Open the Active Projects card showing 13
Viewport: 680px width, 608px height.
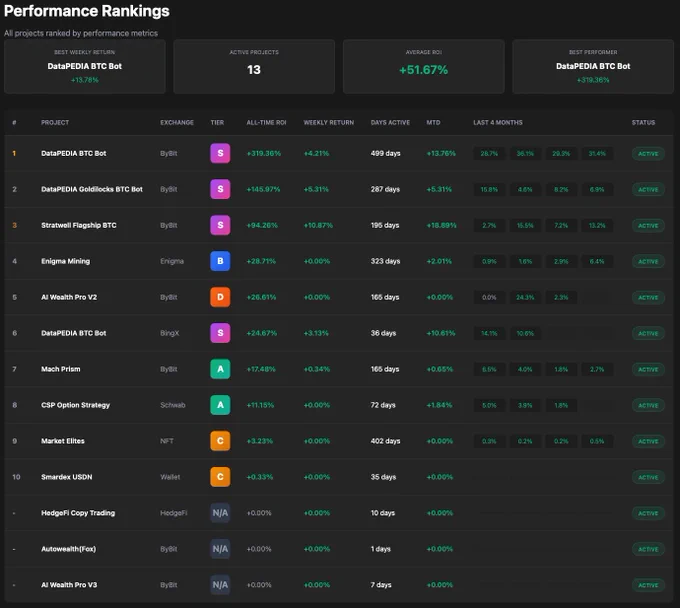click(254, 66)
